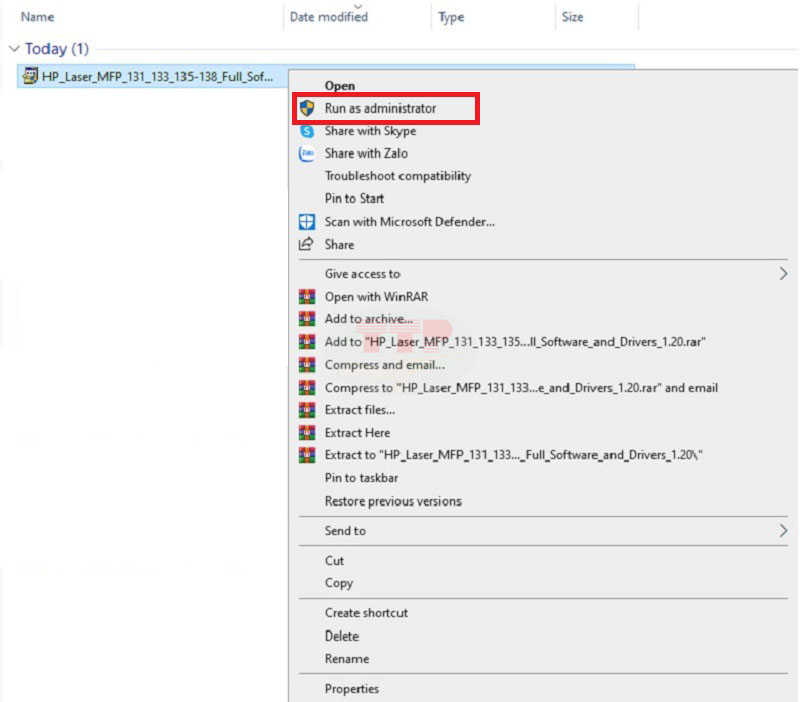Expand the Send to submenu arrow
The image size is (800, 702).
tap(783, 531)
